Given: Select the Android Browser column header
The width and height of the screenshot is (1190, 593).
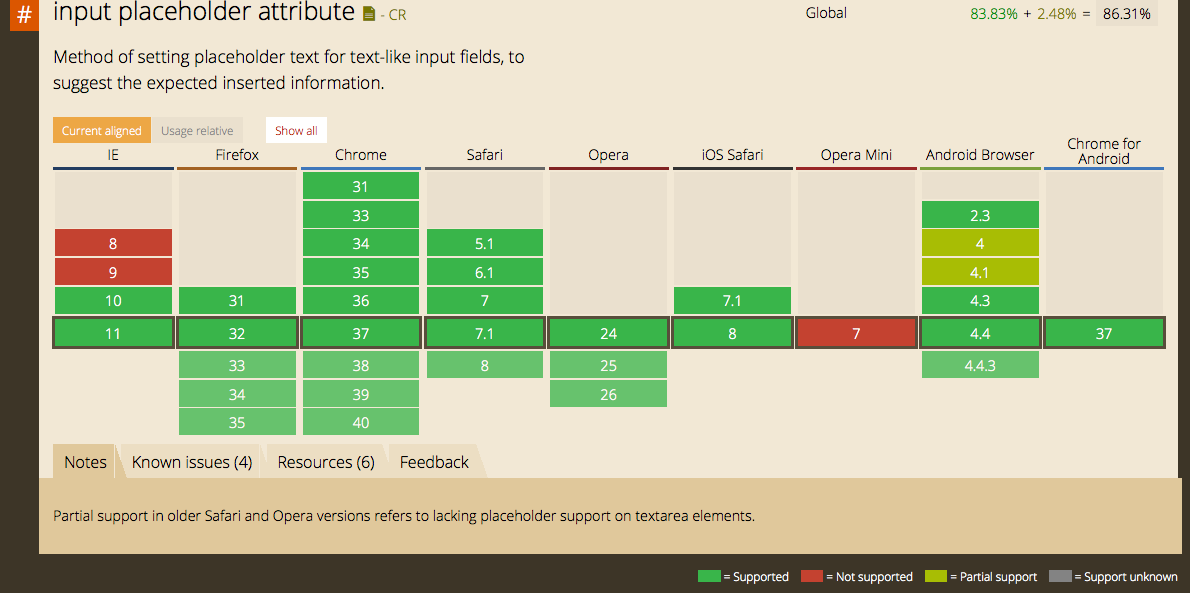Looking at the screenshot, I should click(980, 156).
